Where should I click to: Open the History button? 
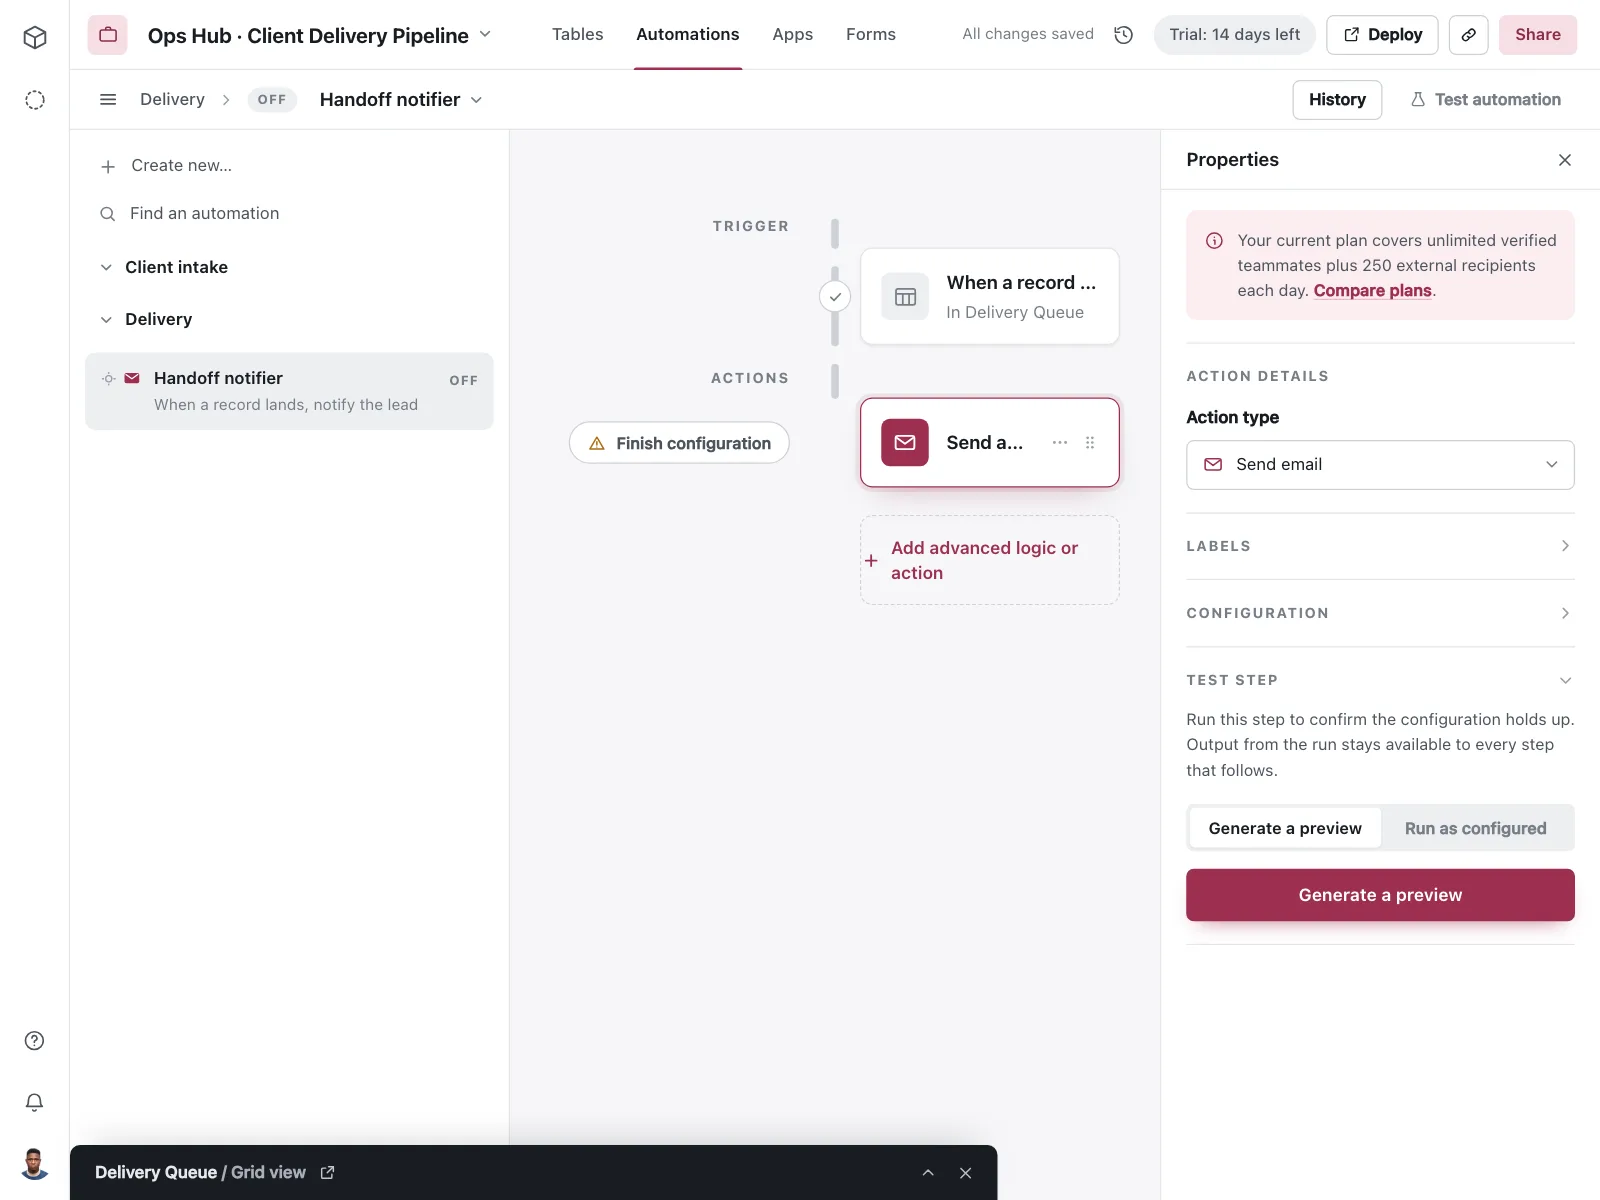pyautogui.click(x=1337, y=100)
